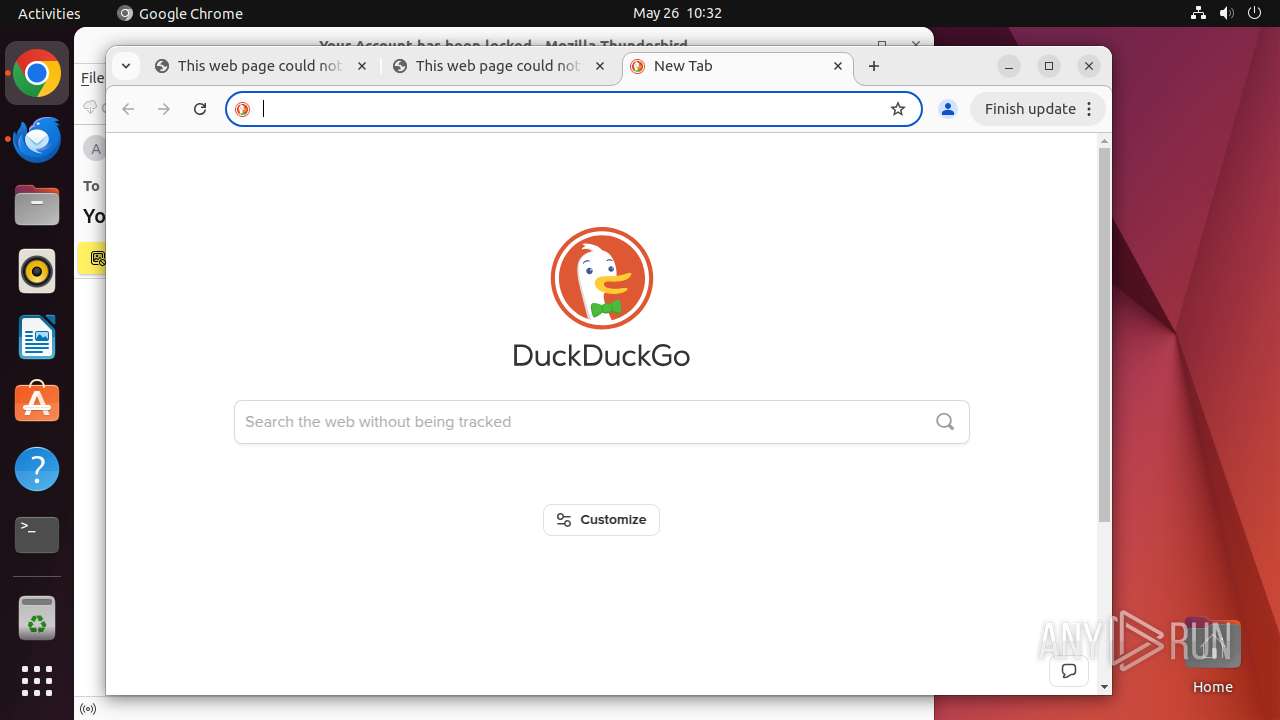Screen dimensions: 1280x720
Task: Close the first error tab
Action: pos(362,66)
